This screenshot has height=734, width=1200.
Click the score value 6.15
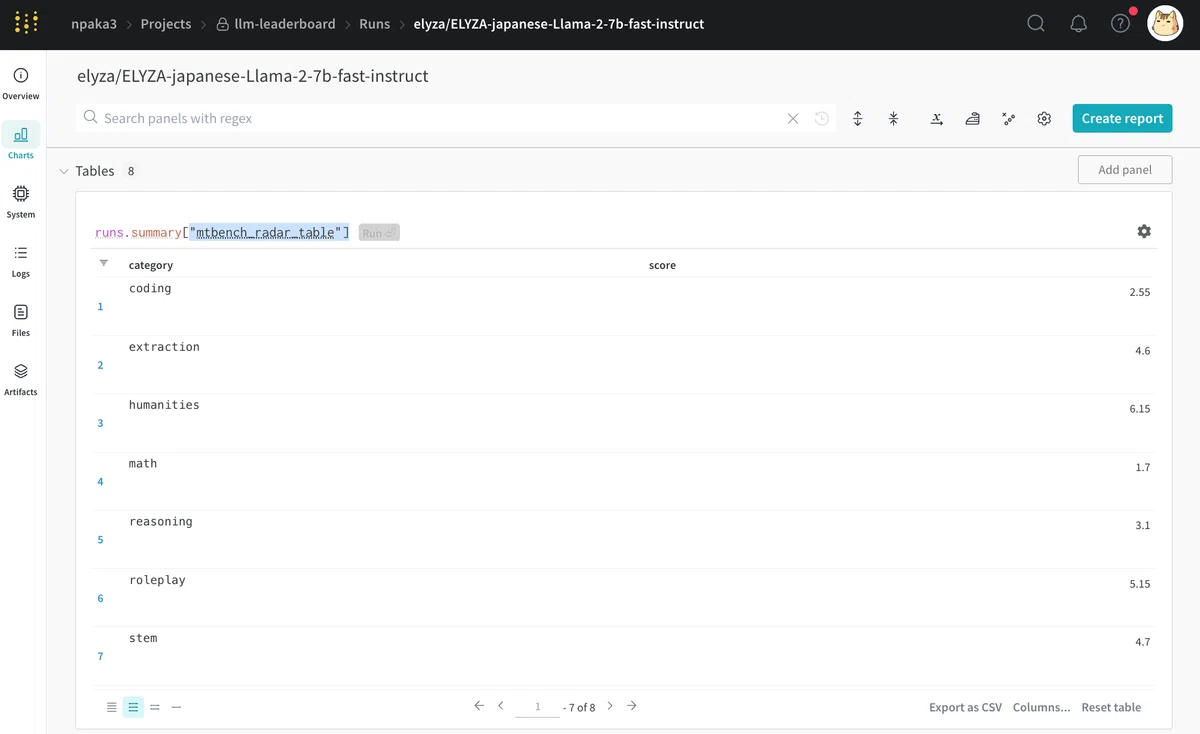point(1139,409)
